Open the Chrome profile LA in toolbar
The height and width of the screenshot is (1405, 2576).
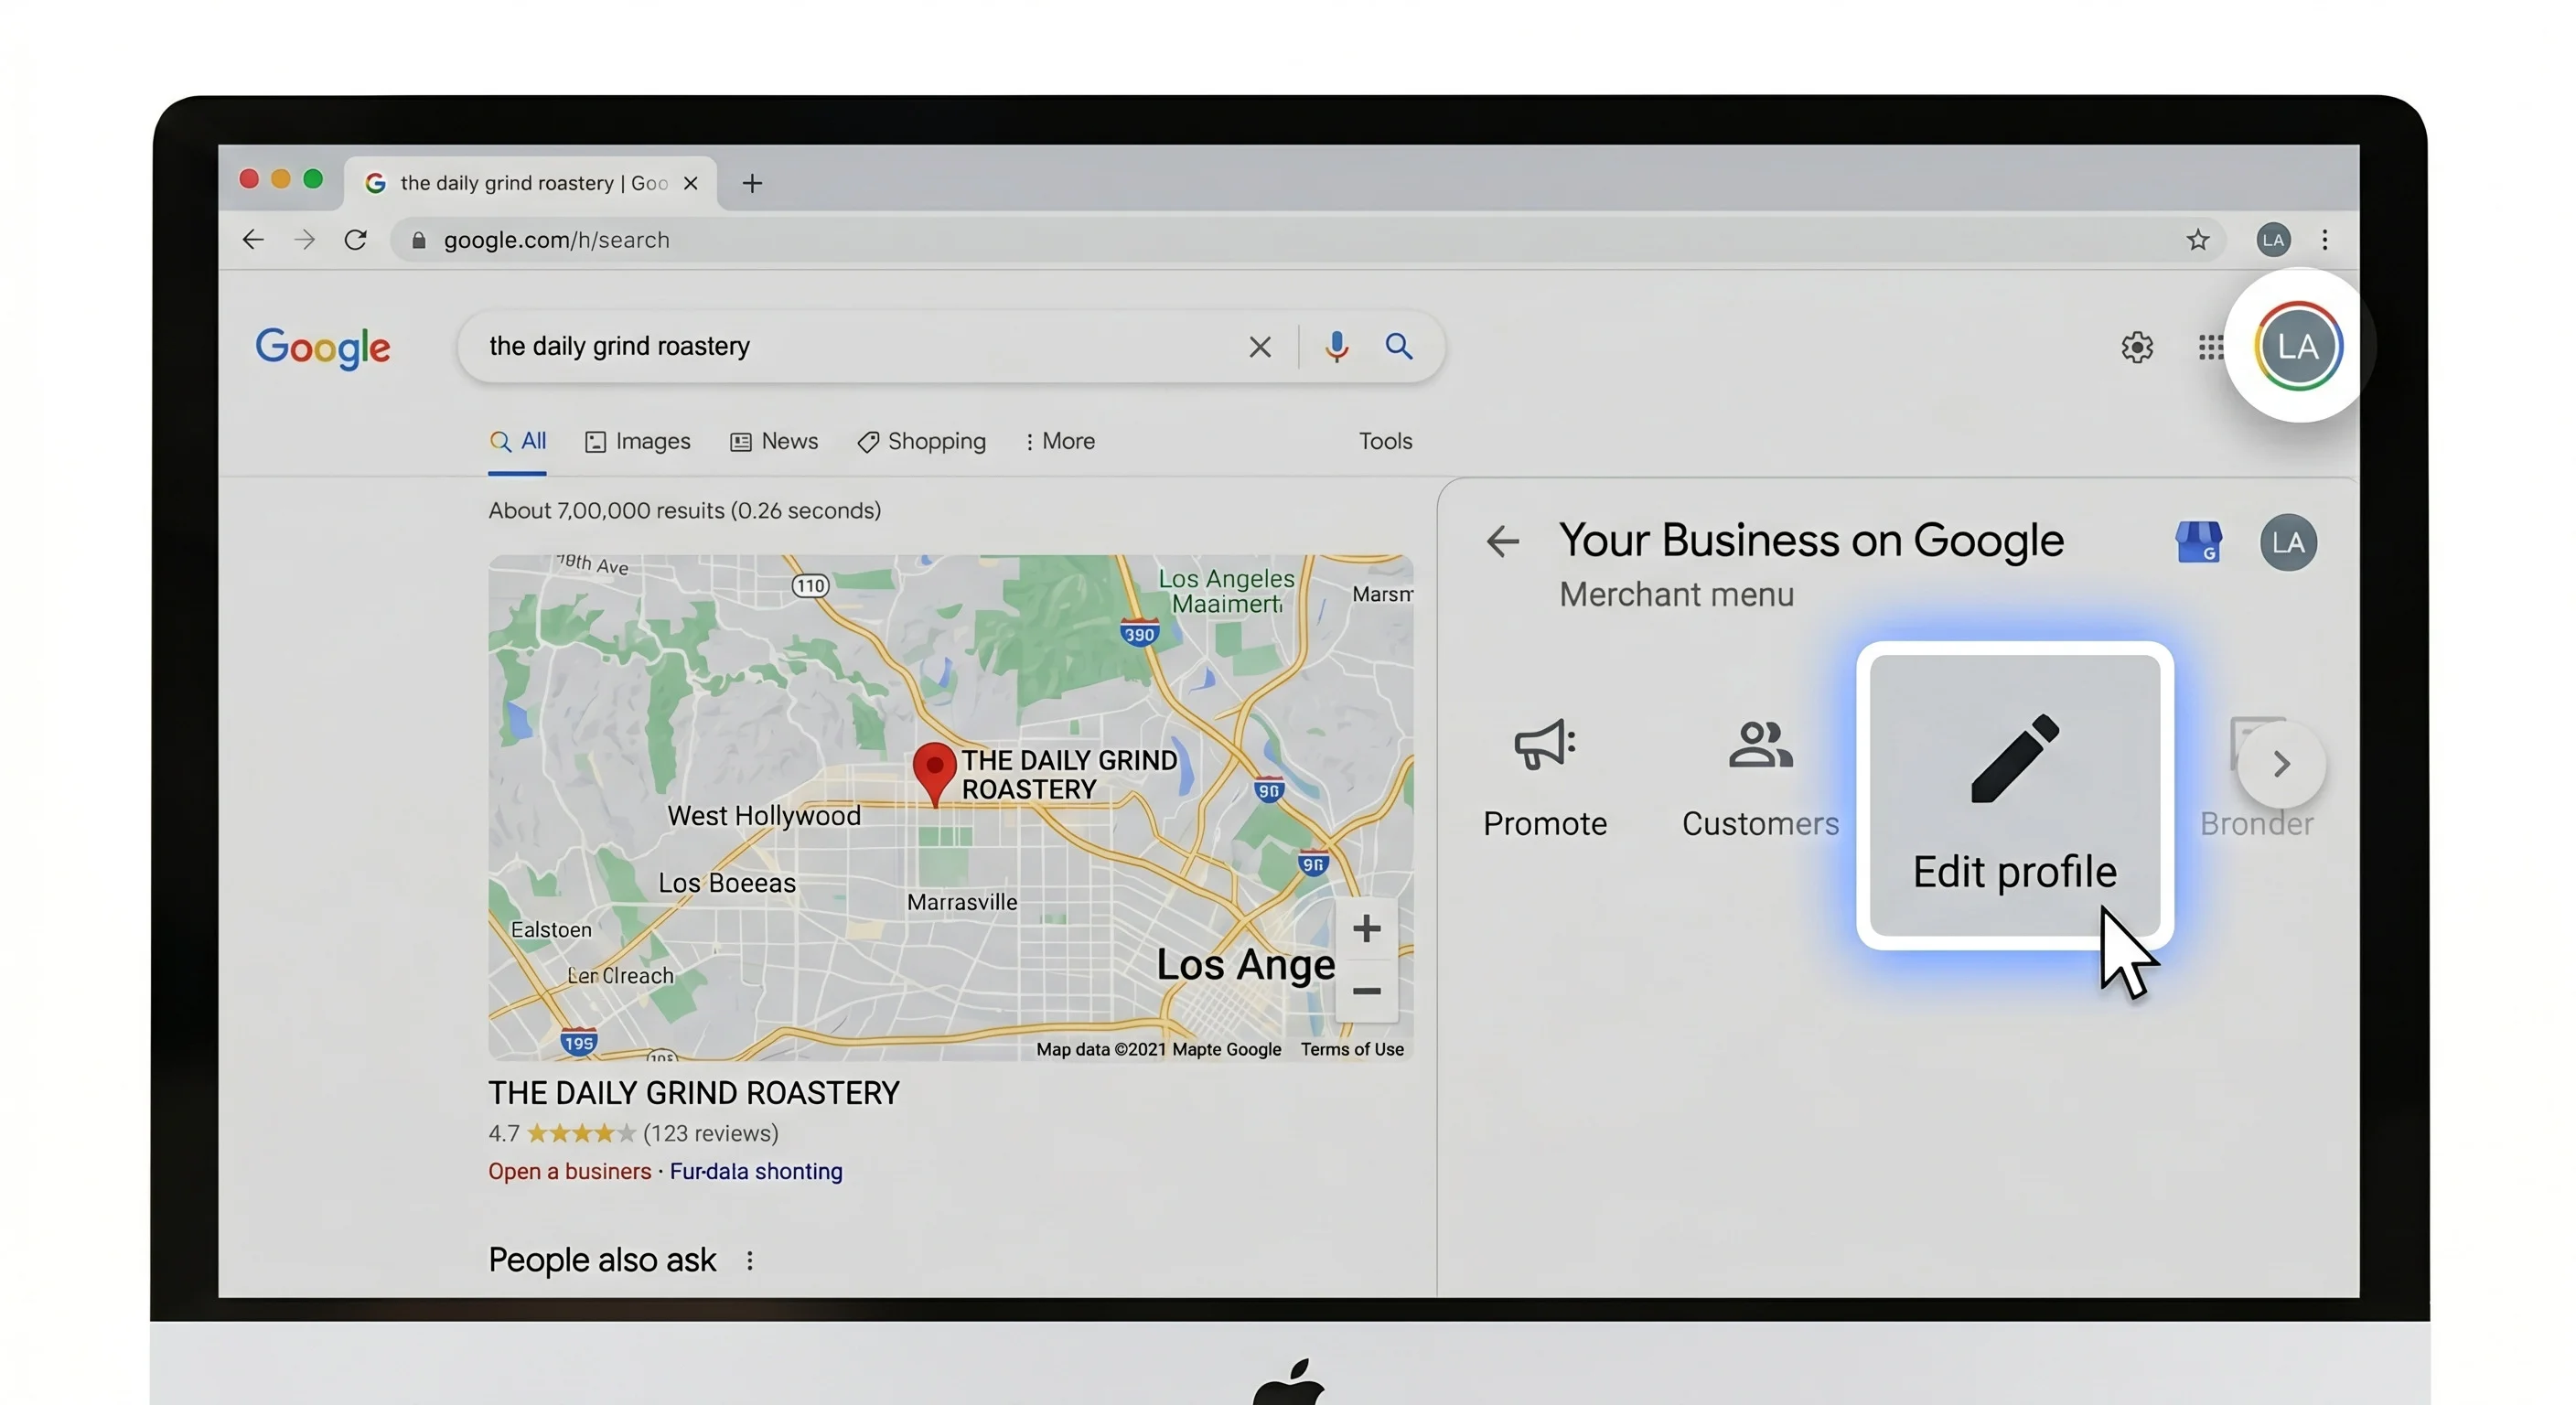coord(2273,240)
